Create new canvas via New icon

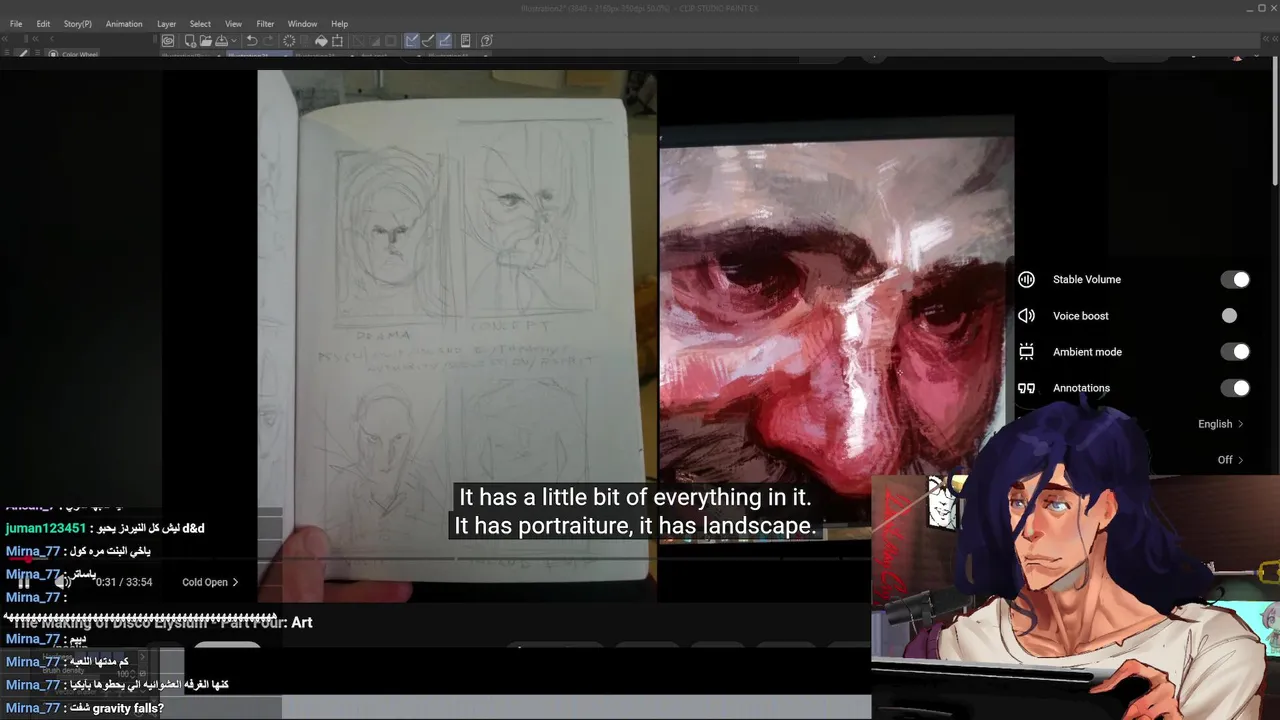189,41
